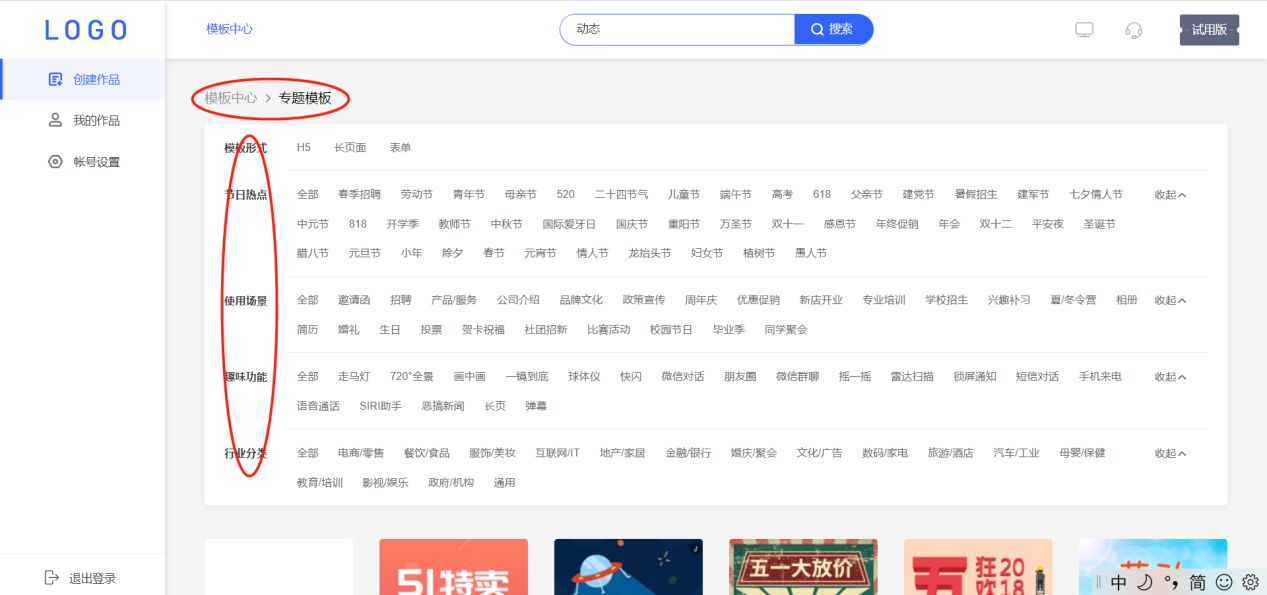Image resolution: width=1267 pixels, height=595 pixels.
Task: Click the LOGO in the sidebar
Action: click(86, 30)
